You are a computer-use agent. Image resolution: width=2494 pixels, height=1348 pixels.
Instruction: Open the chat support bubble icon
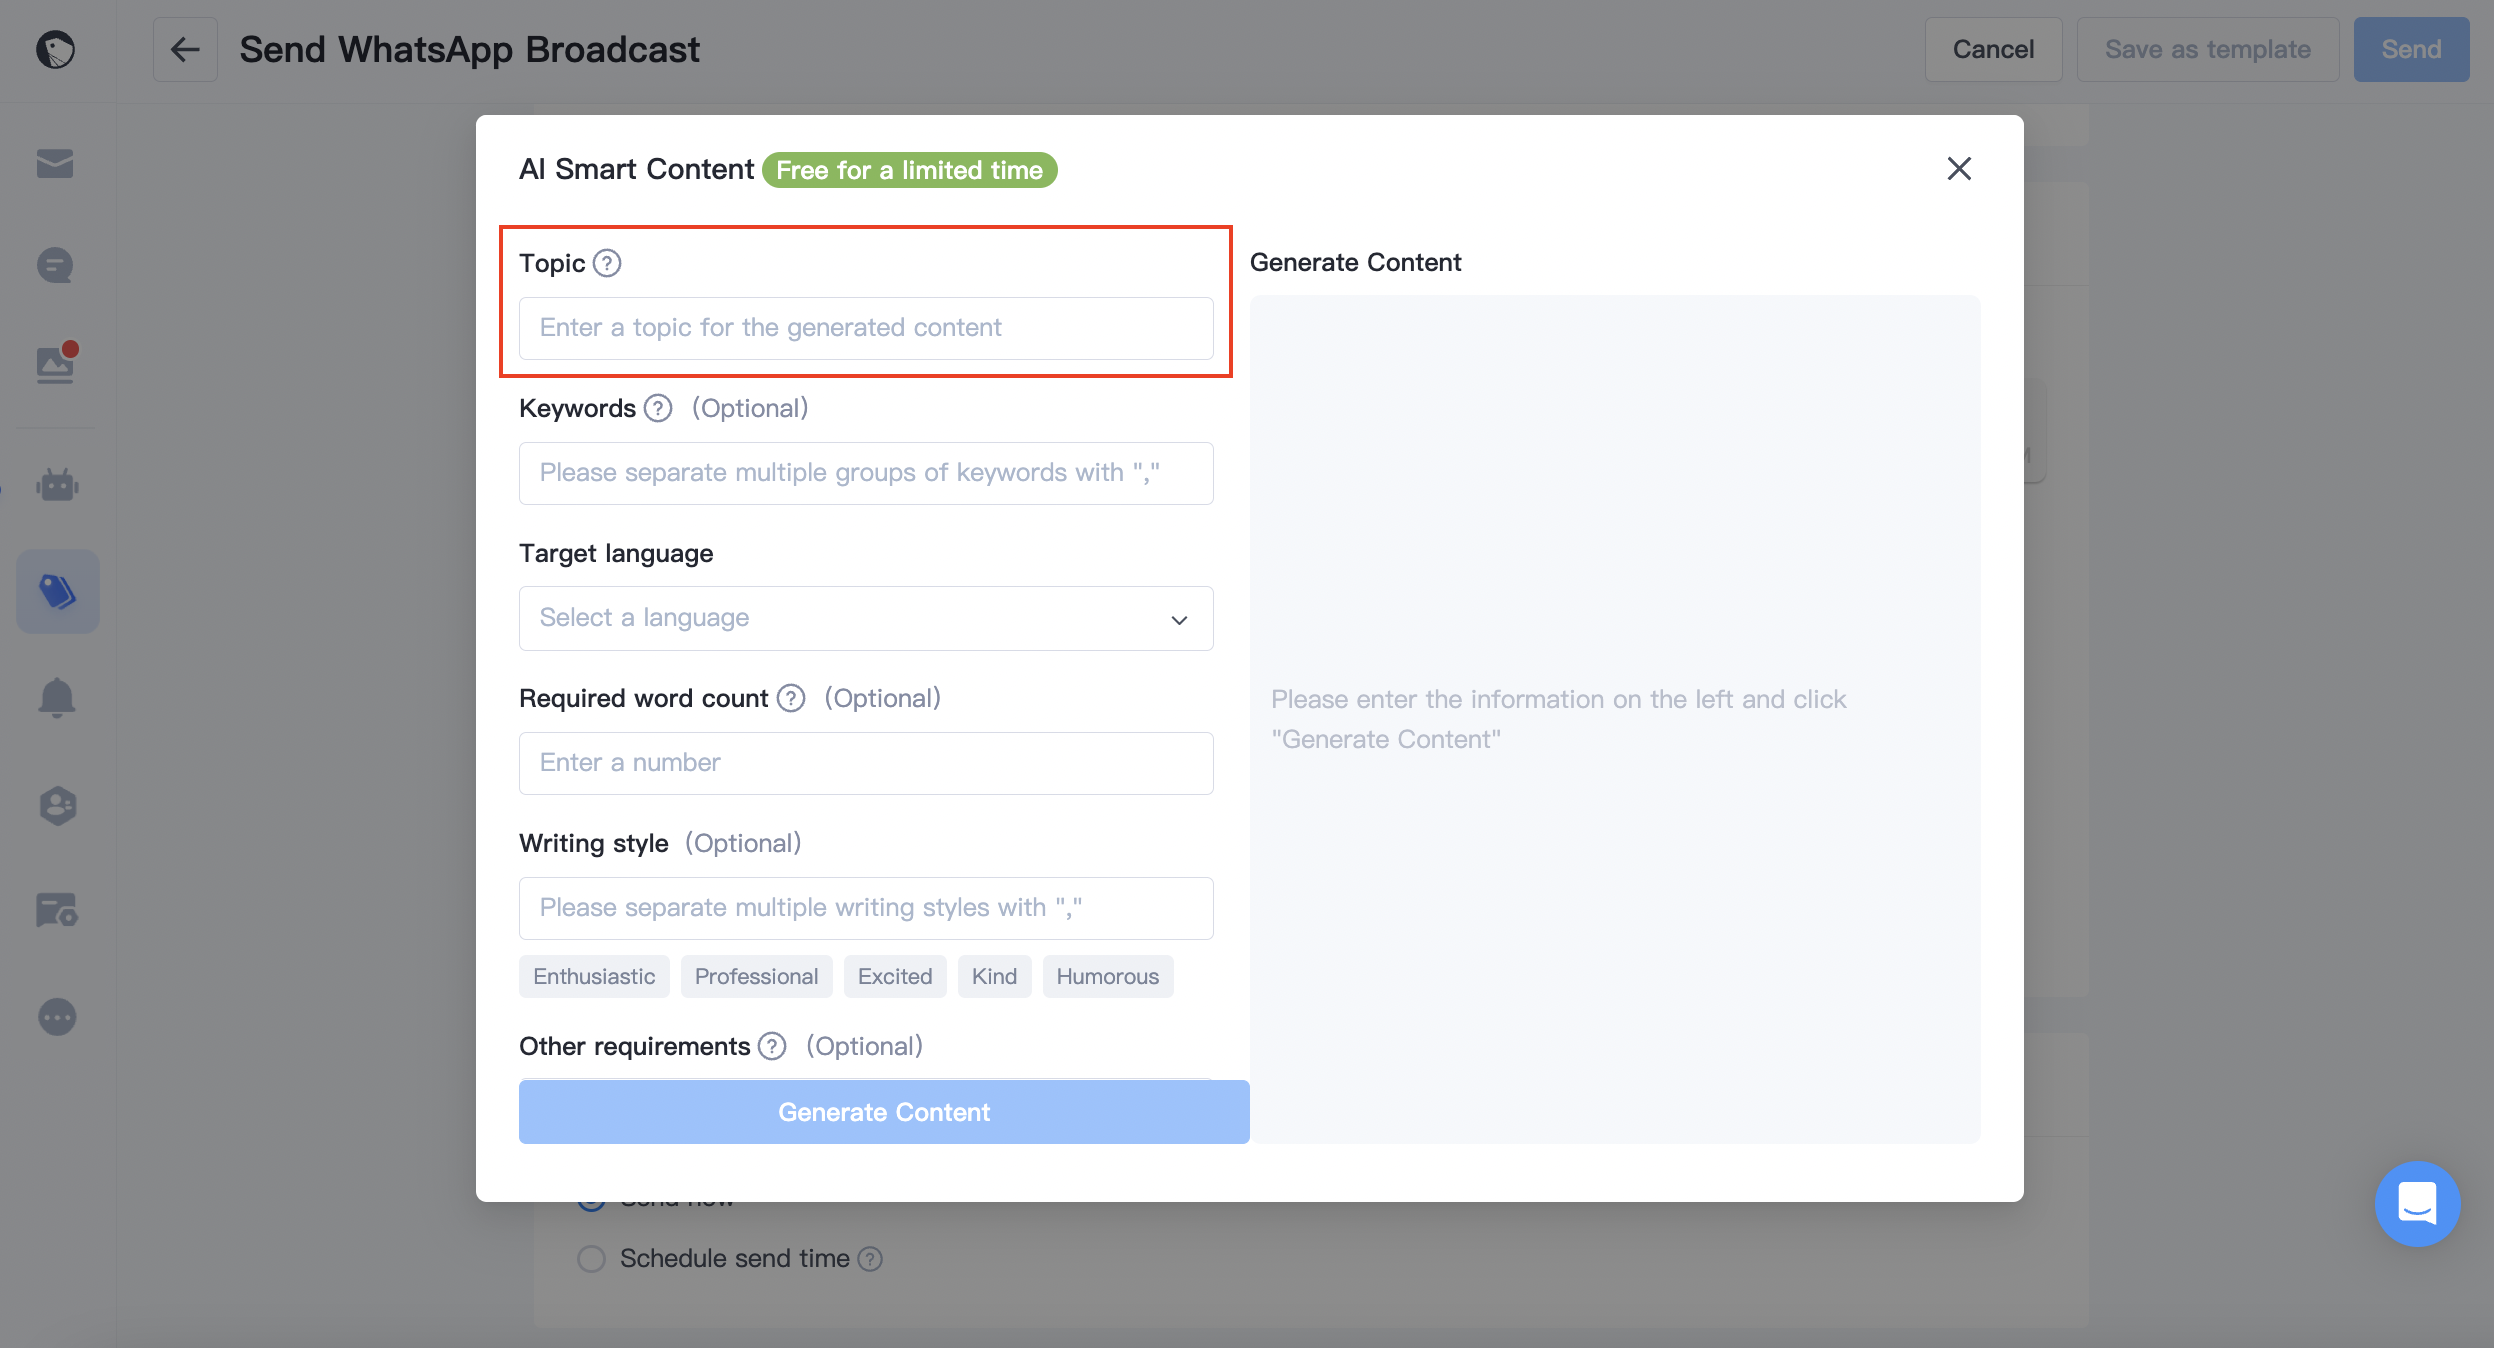(x=2417, y=1203)
